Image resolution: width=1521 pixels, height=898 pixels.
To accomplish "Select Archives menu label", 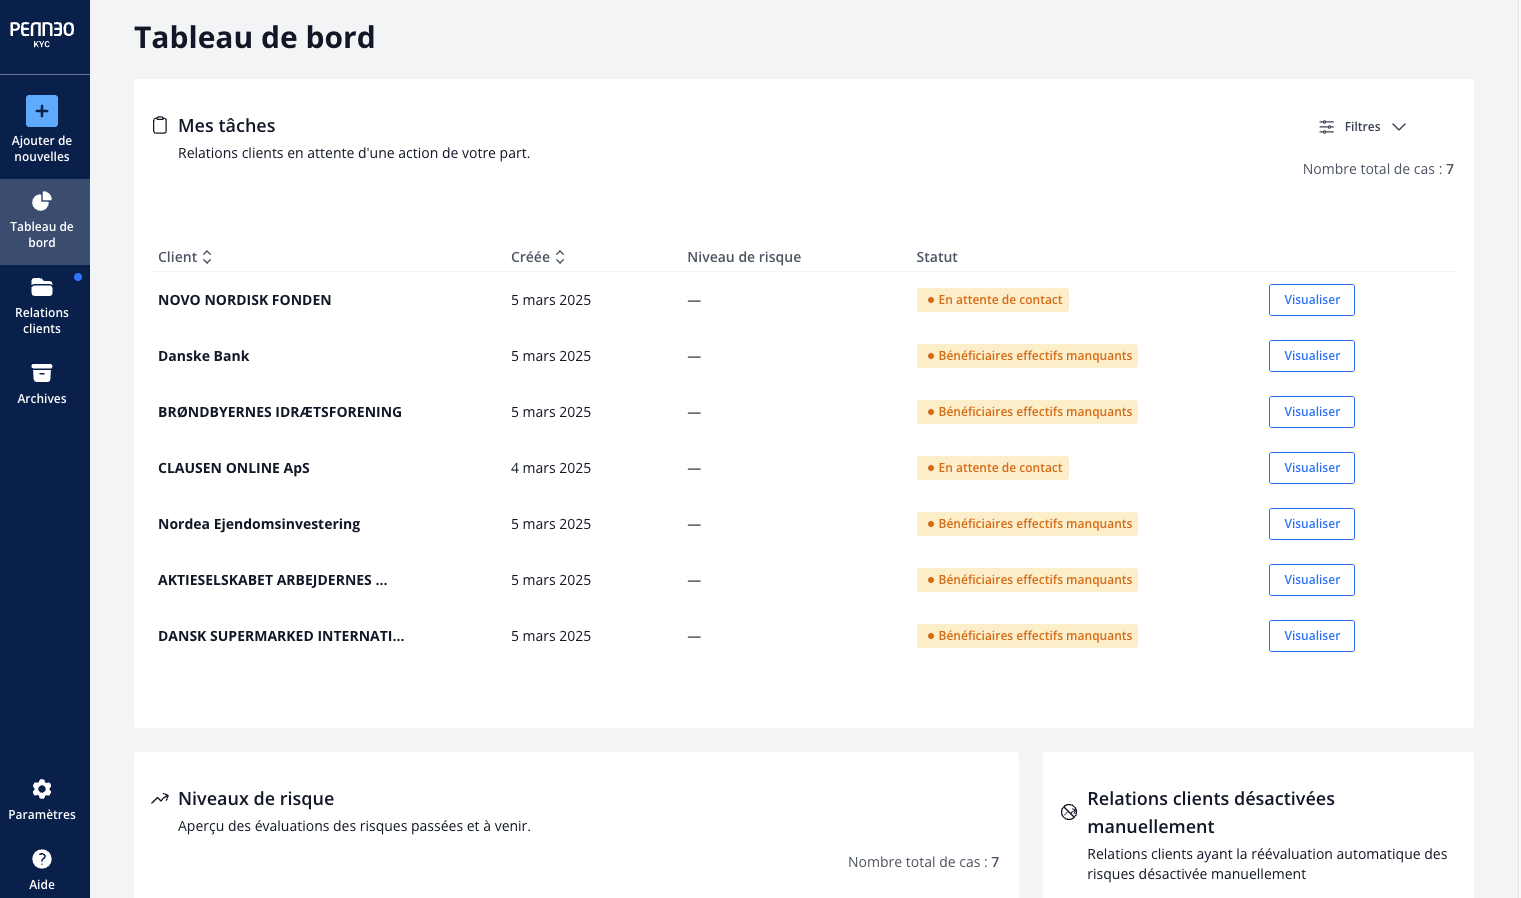I will 42,399.
